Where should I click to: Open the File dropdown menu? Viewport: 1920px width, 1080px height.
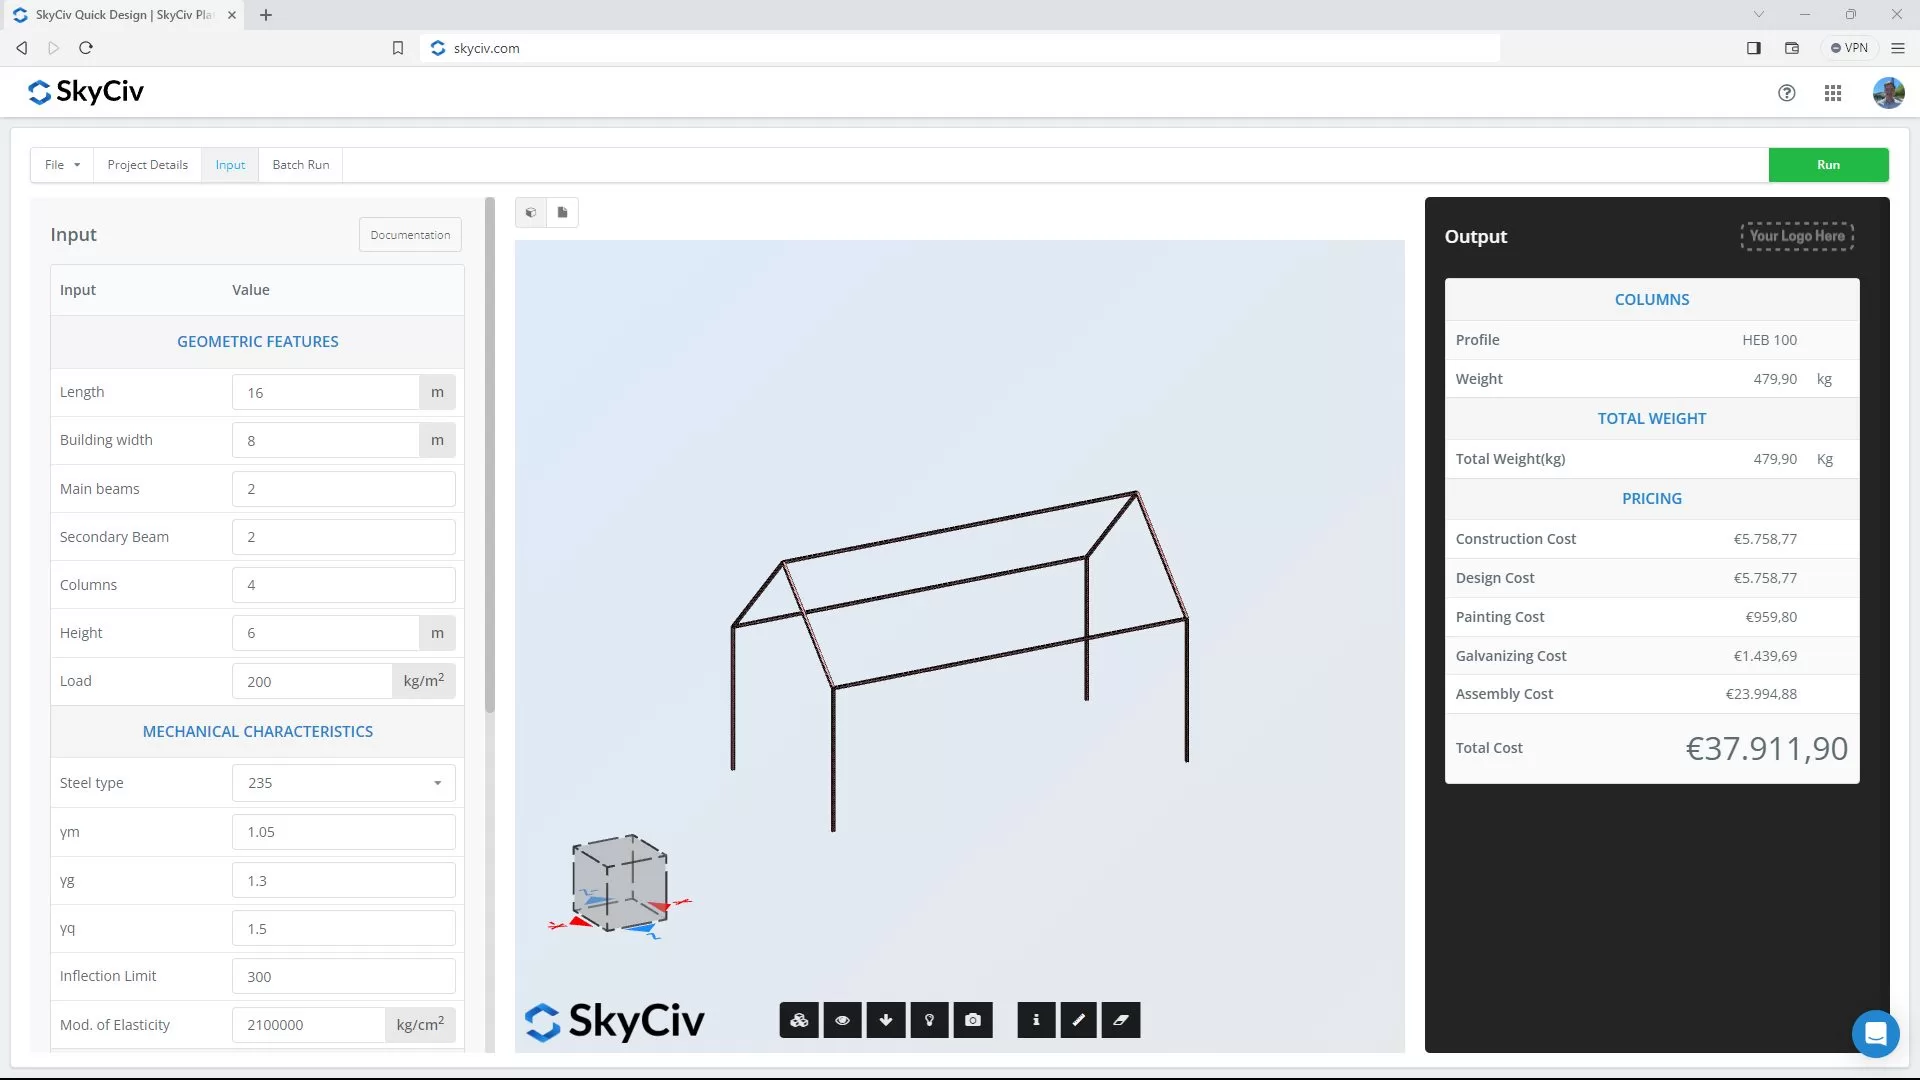62,165
